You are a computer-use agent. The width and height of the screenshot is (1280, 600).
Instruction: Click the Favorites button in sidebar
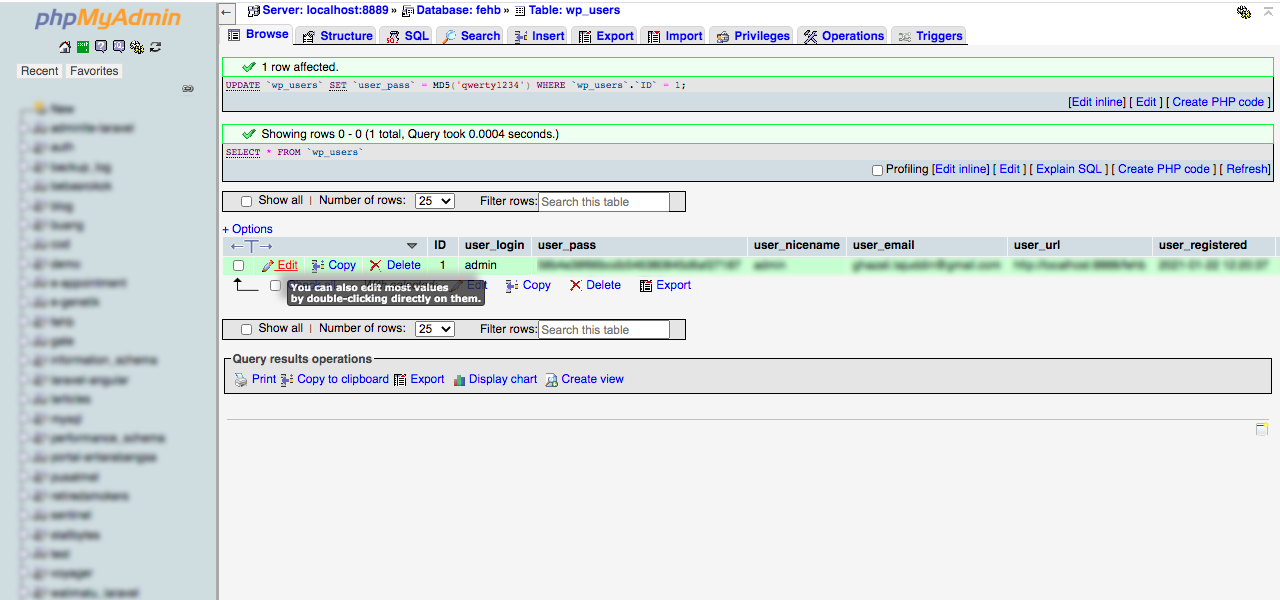(94, 71)
